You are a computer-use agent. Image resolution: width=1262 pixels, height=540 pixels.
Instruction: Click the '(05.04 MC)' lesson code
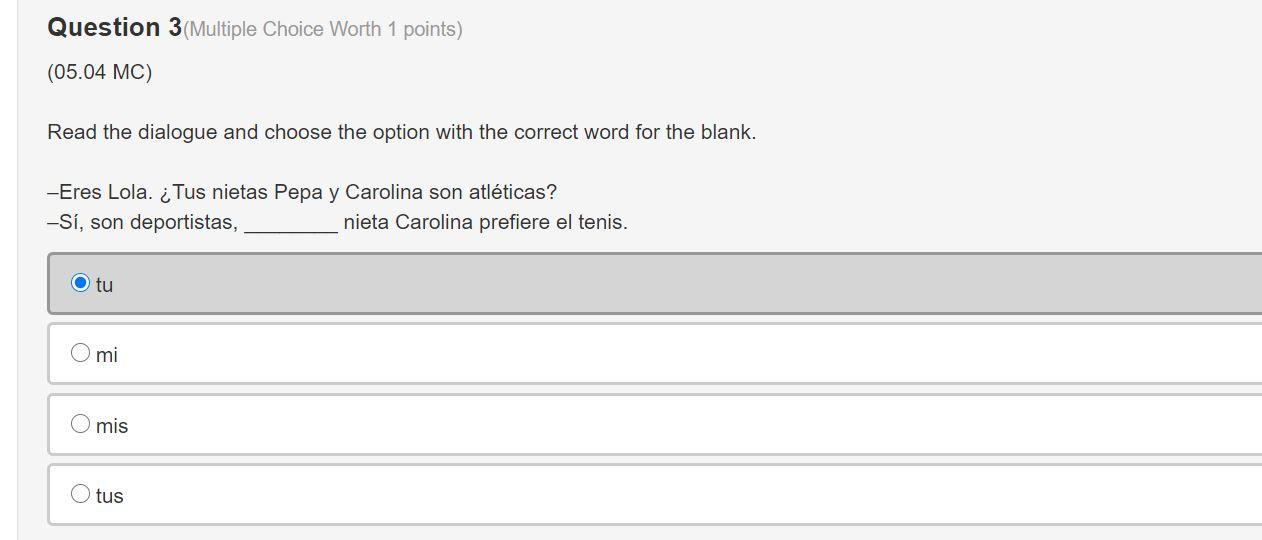click(x=99, y=72)
